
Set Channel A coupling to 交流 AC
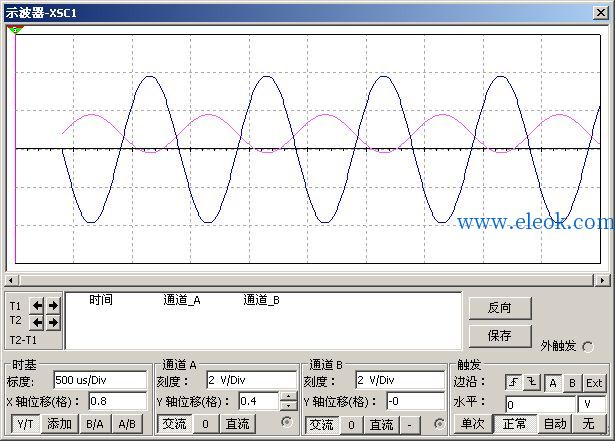tap(175, 424)
